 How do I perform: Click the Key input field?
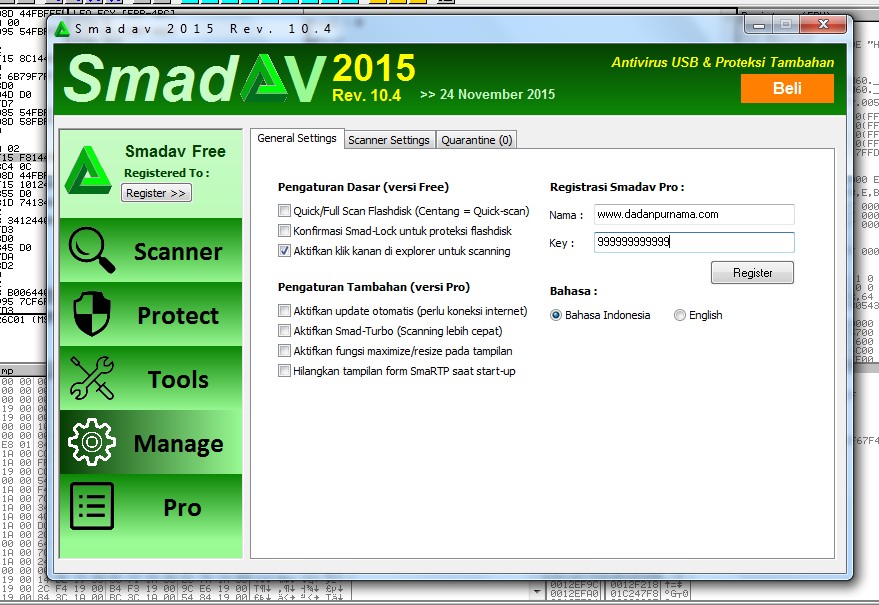pyautogui.click(x=694, y=242)
